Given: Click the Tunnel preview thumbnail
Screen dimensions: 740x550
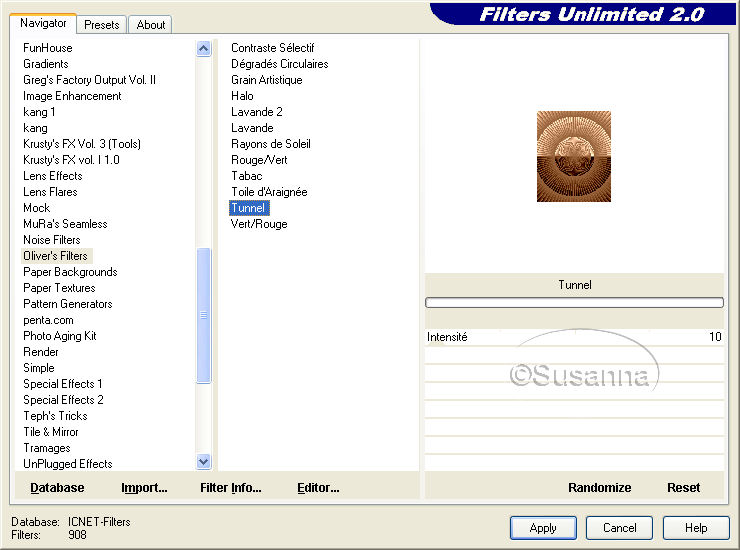Looking at the screenshot, I should coord(573,156).
